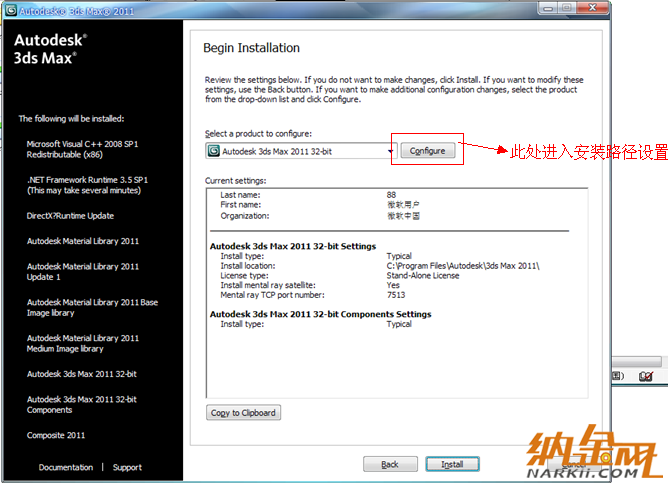Screen dimensions: 668x483
Task: Click the port number value 7513
Action: coord(396,295)
